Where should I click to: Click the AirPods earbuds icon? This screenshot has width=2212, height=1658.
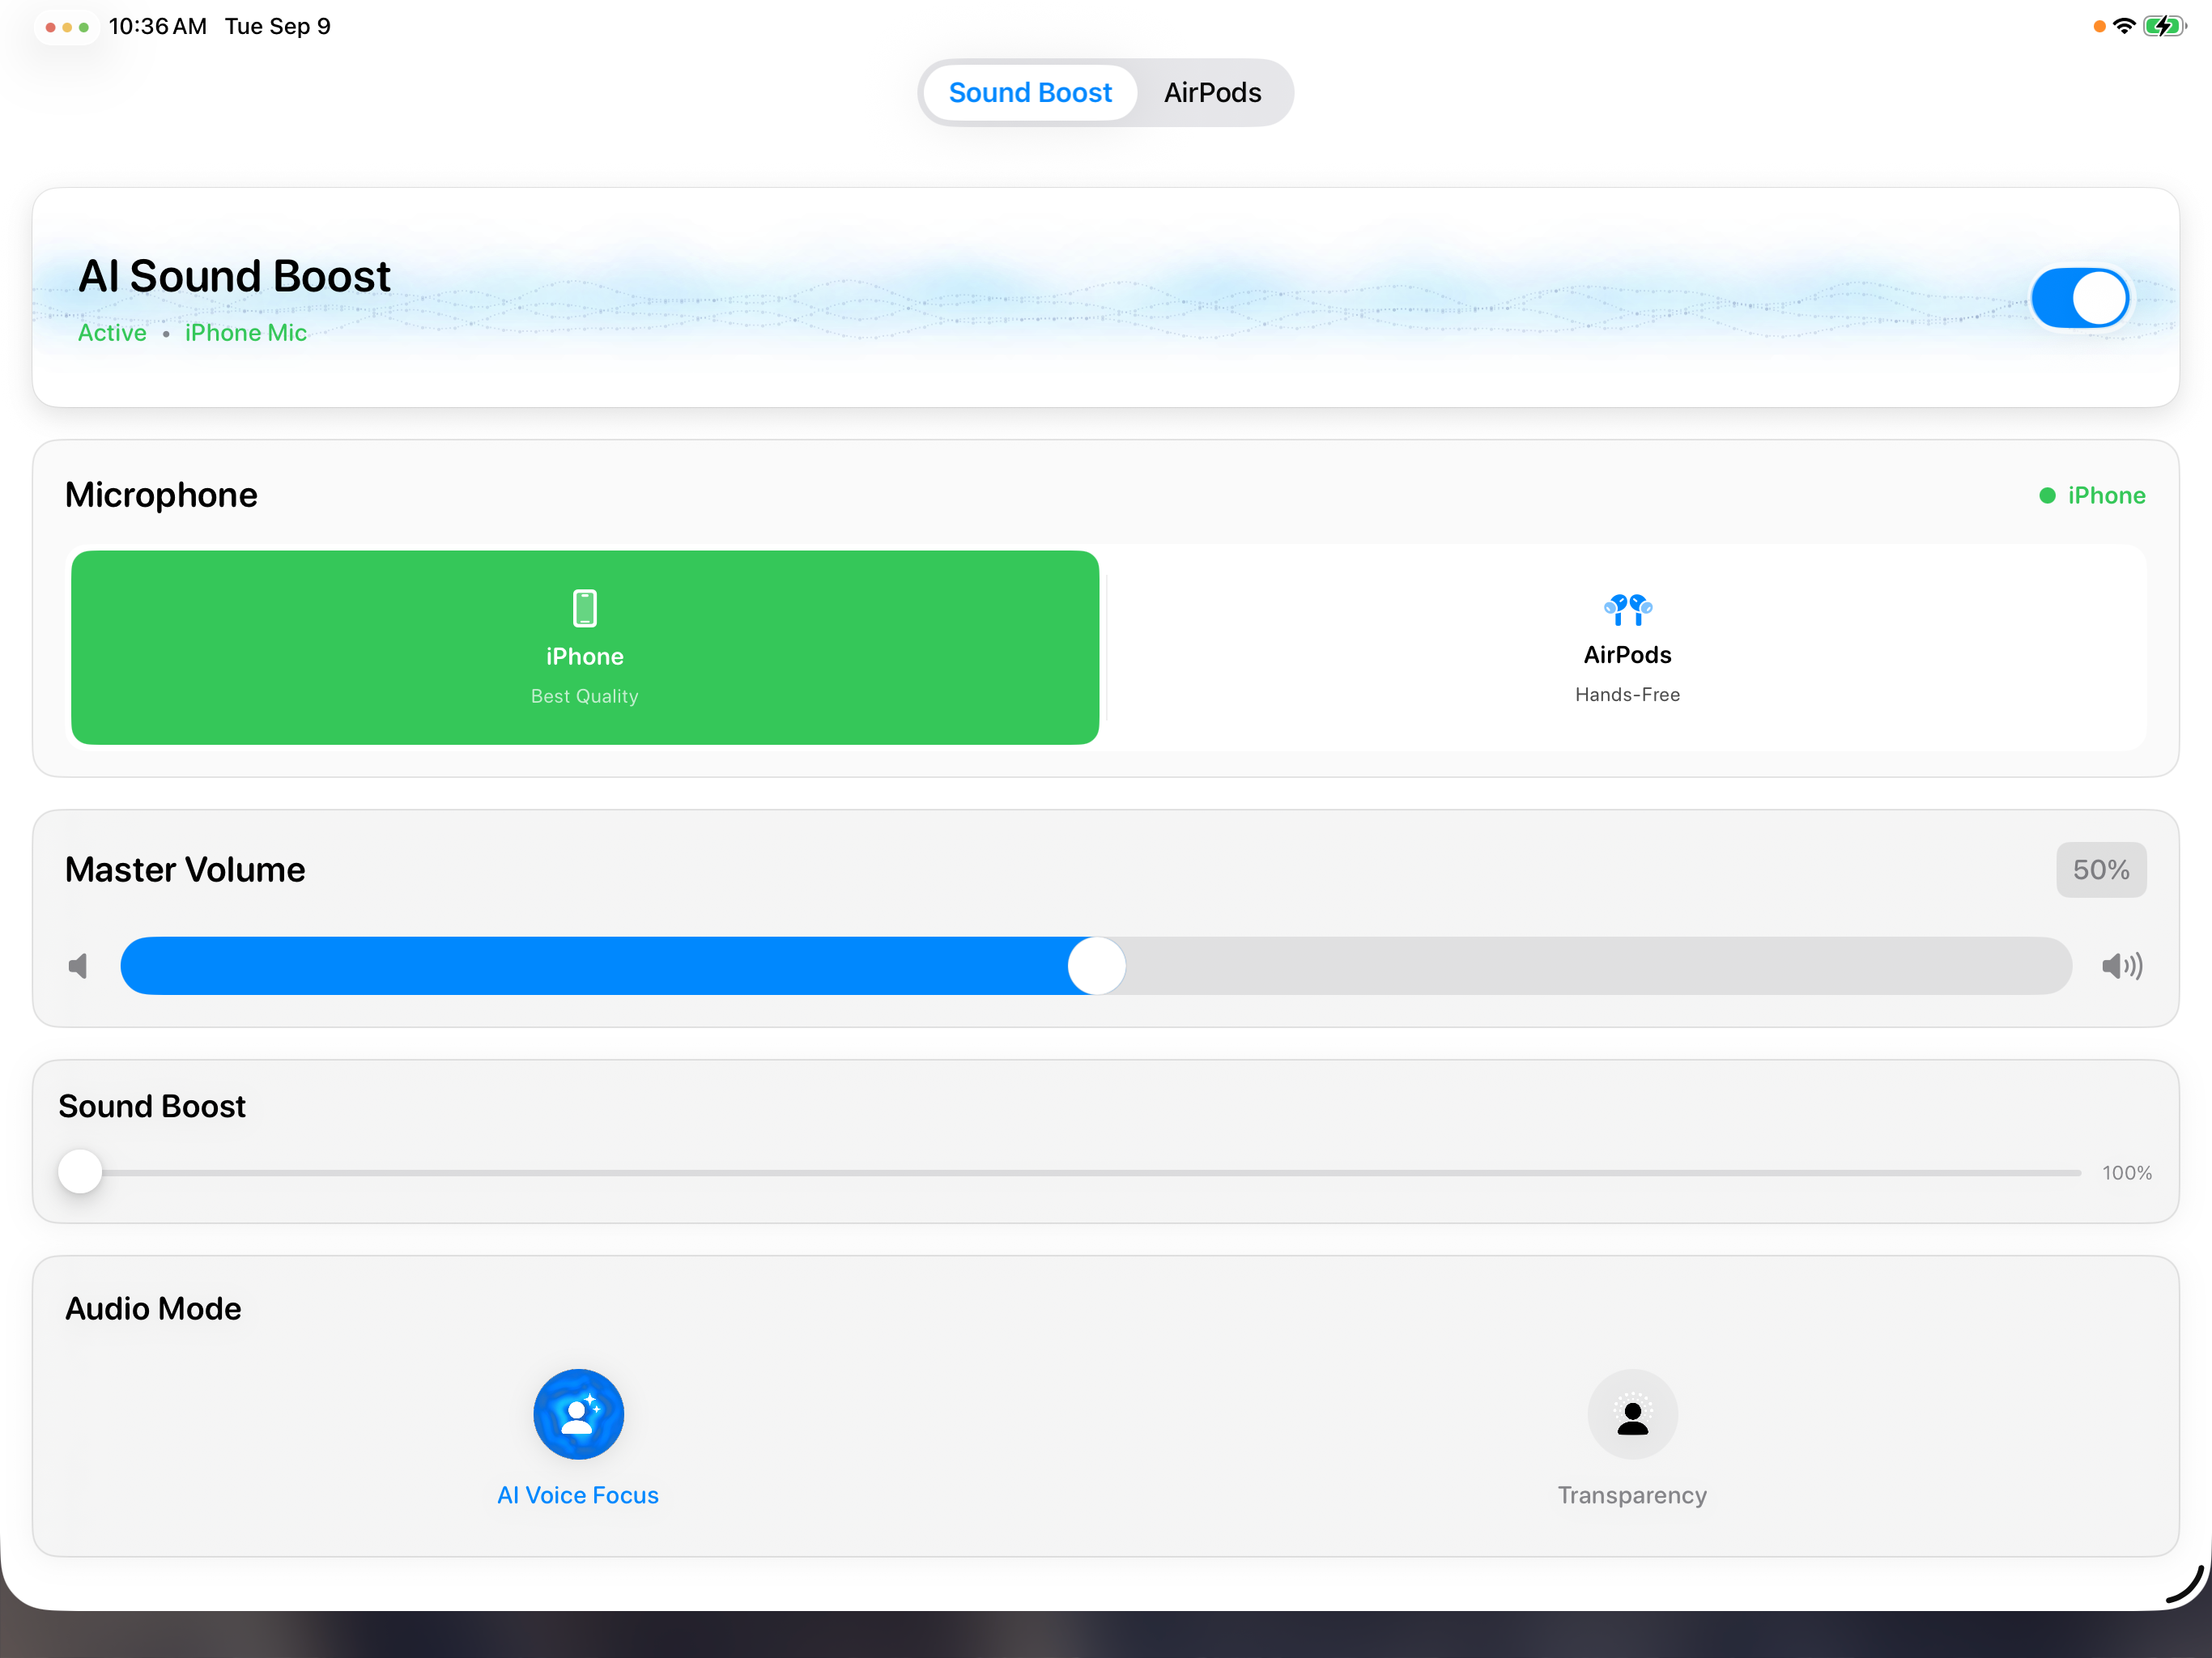coord(1627,609)
